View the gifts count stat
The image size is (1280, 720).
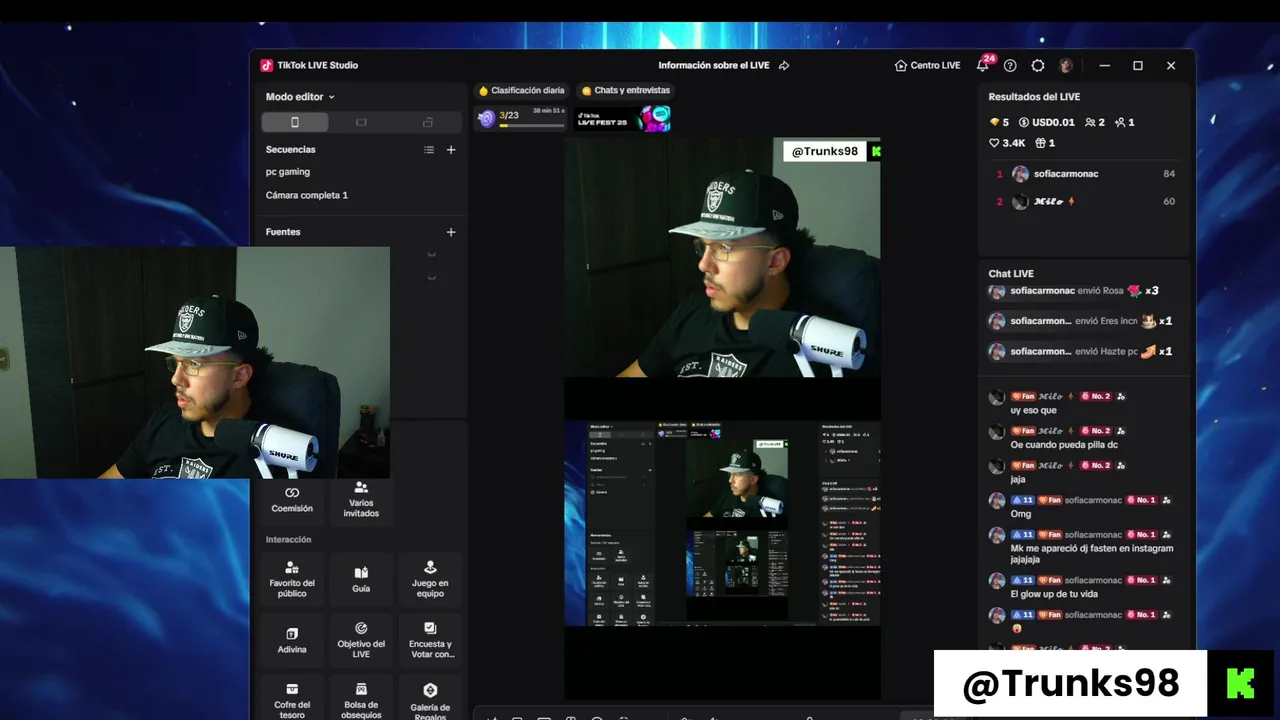point(1045,143)
